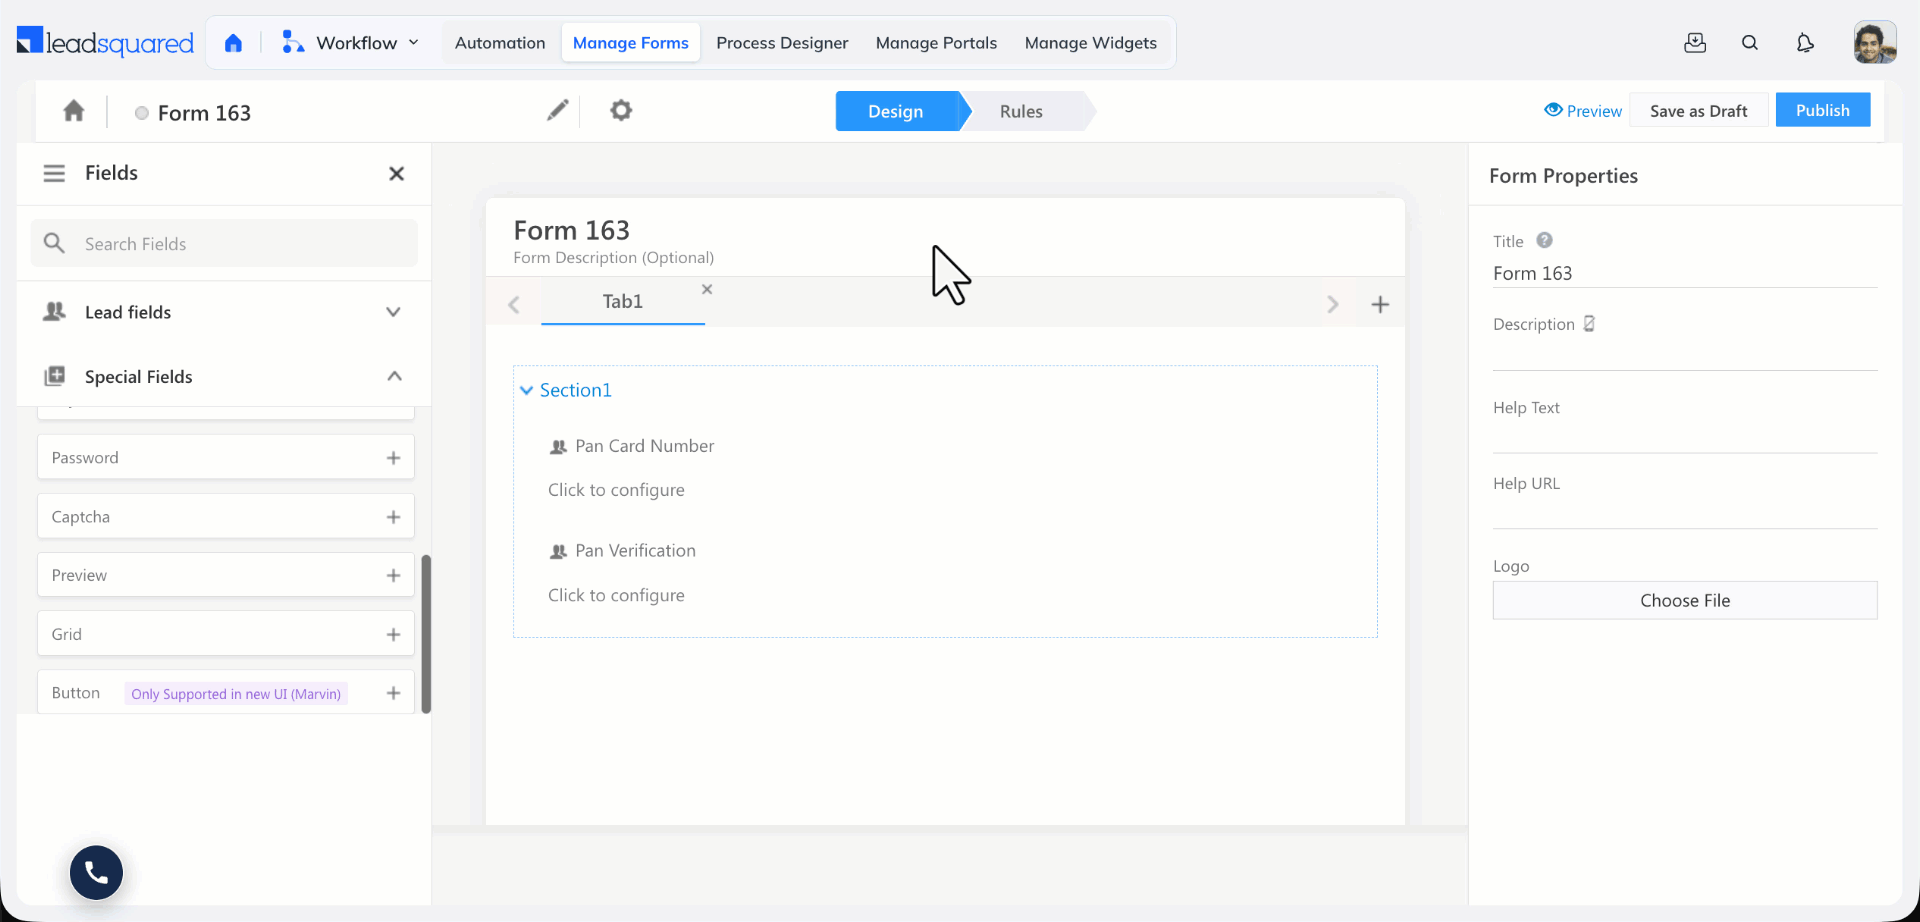Add the Button field
The height and width of the screenshot is (922, 1920).
click(393, 693)
